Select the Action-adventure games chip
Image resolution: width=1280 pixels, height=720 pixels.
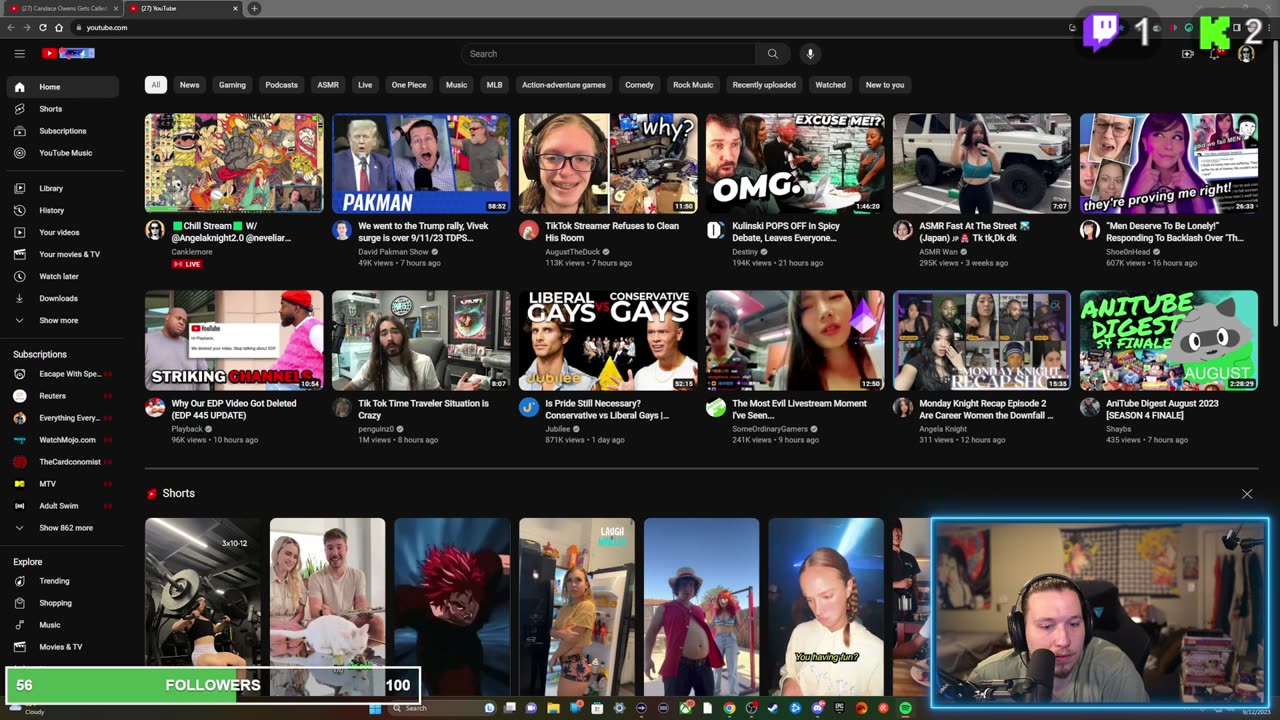click(x=564, y=85)
